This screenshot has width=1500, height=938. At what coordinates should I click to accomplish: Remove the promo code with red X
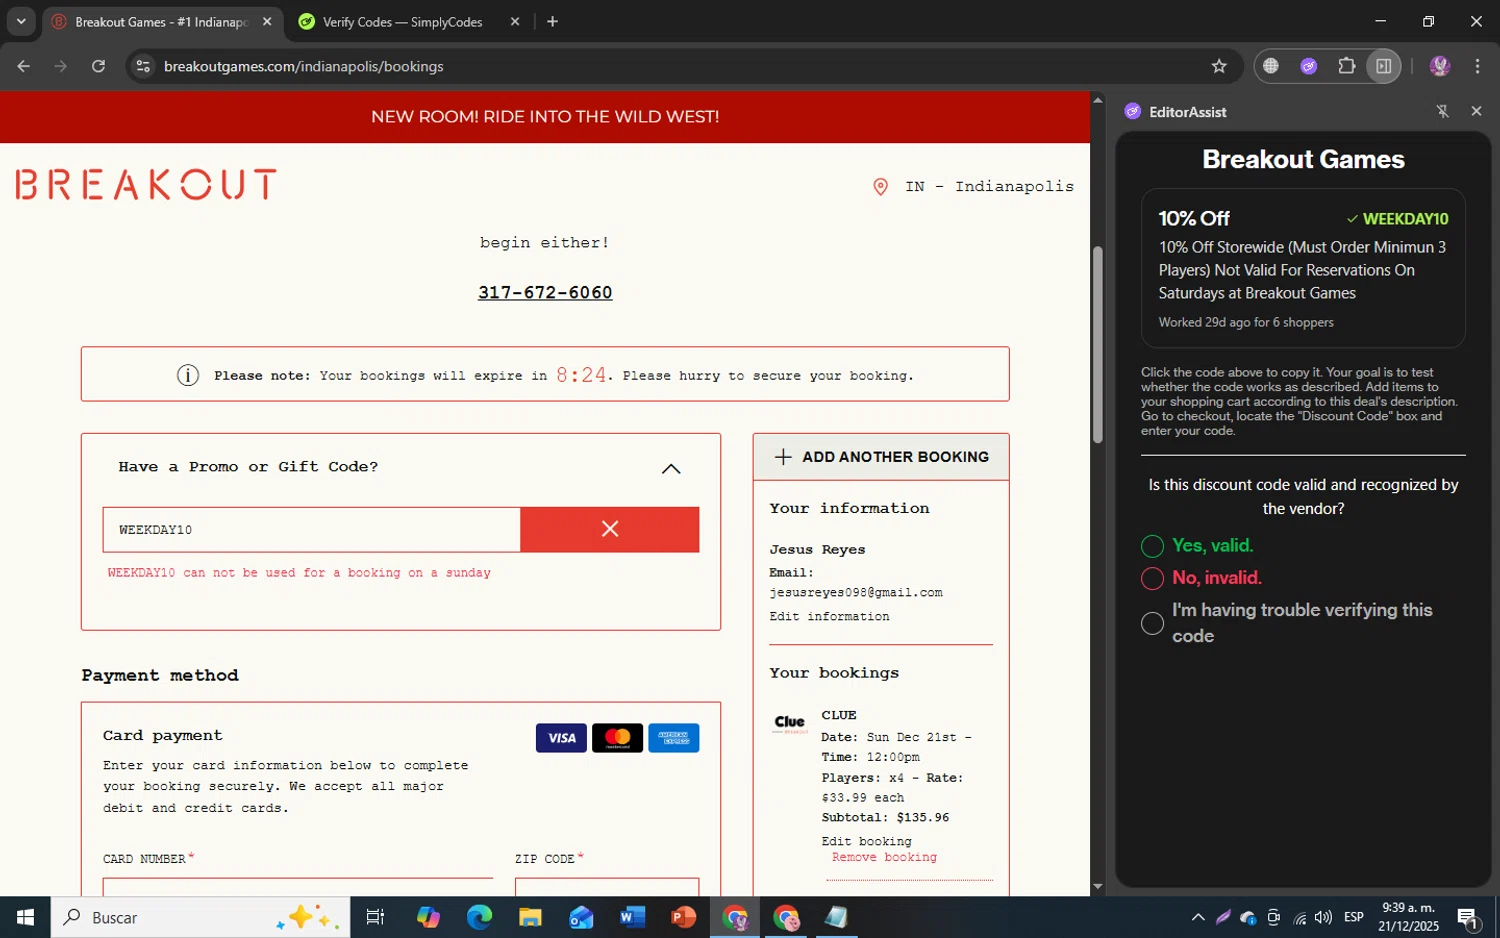click(610, 530)
